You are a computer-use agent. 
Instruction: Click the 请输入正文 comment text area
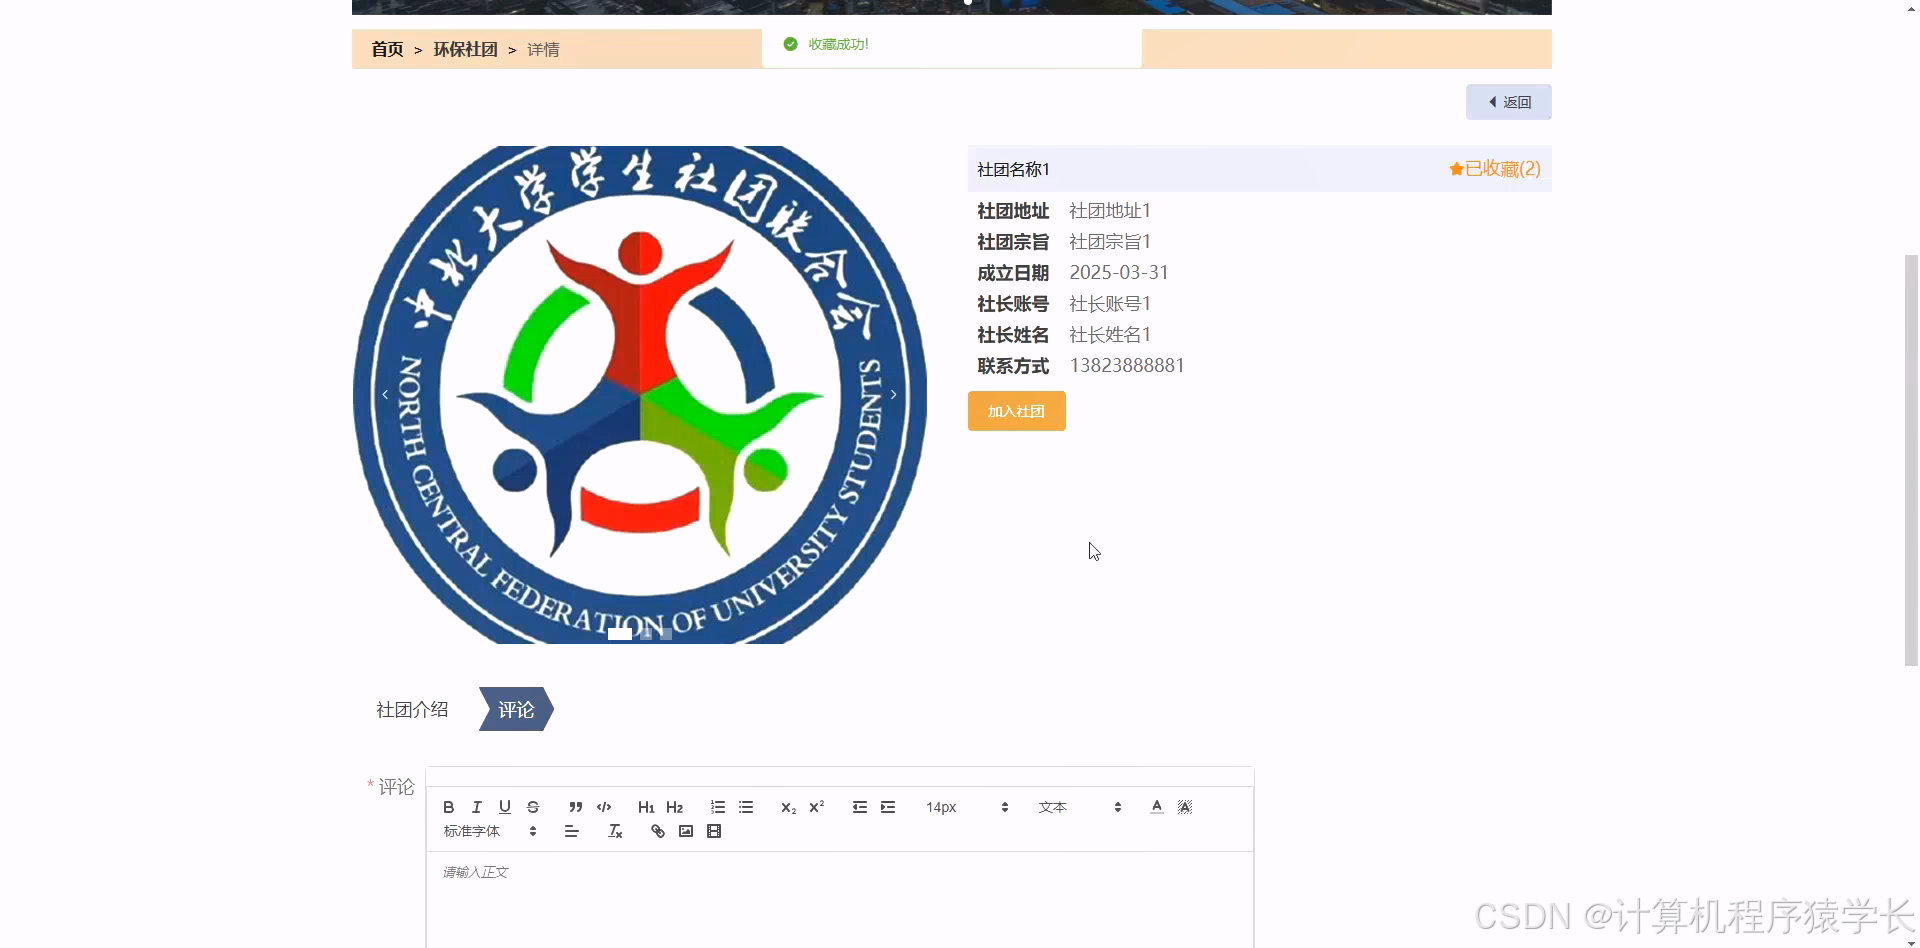pyautogui.click(x=840, y=900)
